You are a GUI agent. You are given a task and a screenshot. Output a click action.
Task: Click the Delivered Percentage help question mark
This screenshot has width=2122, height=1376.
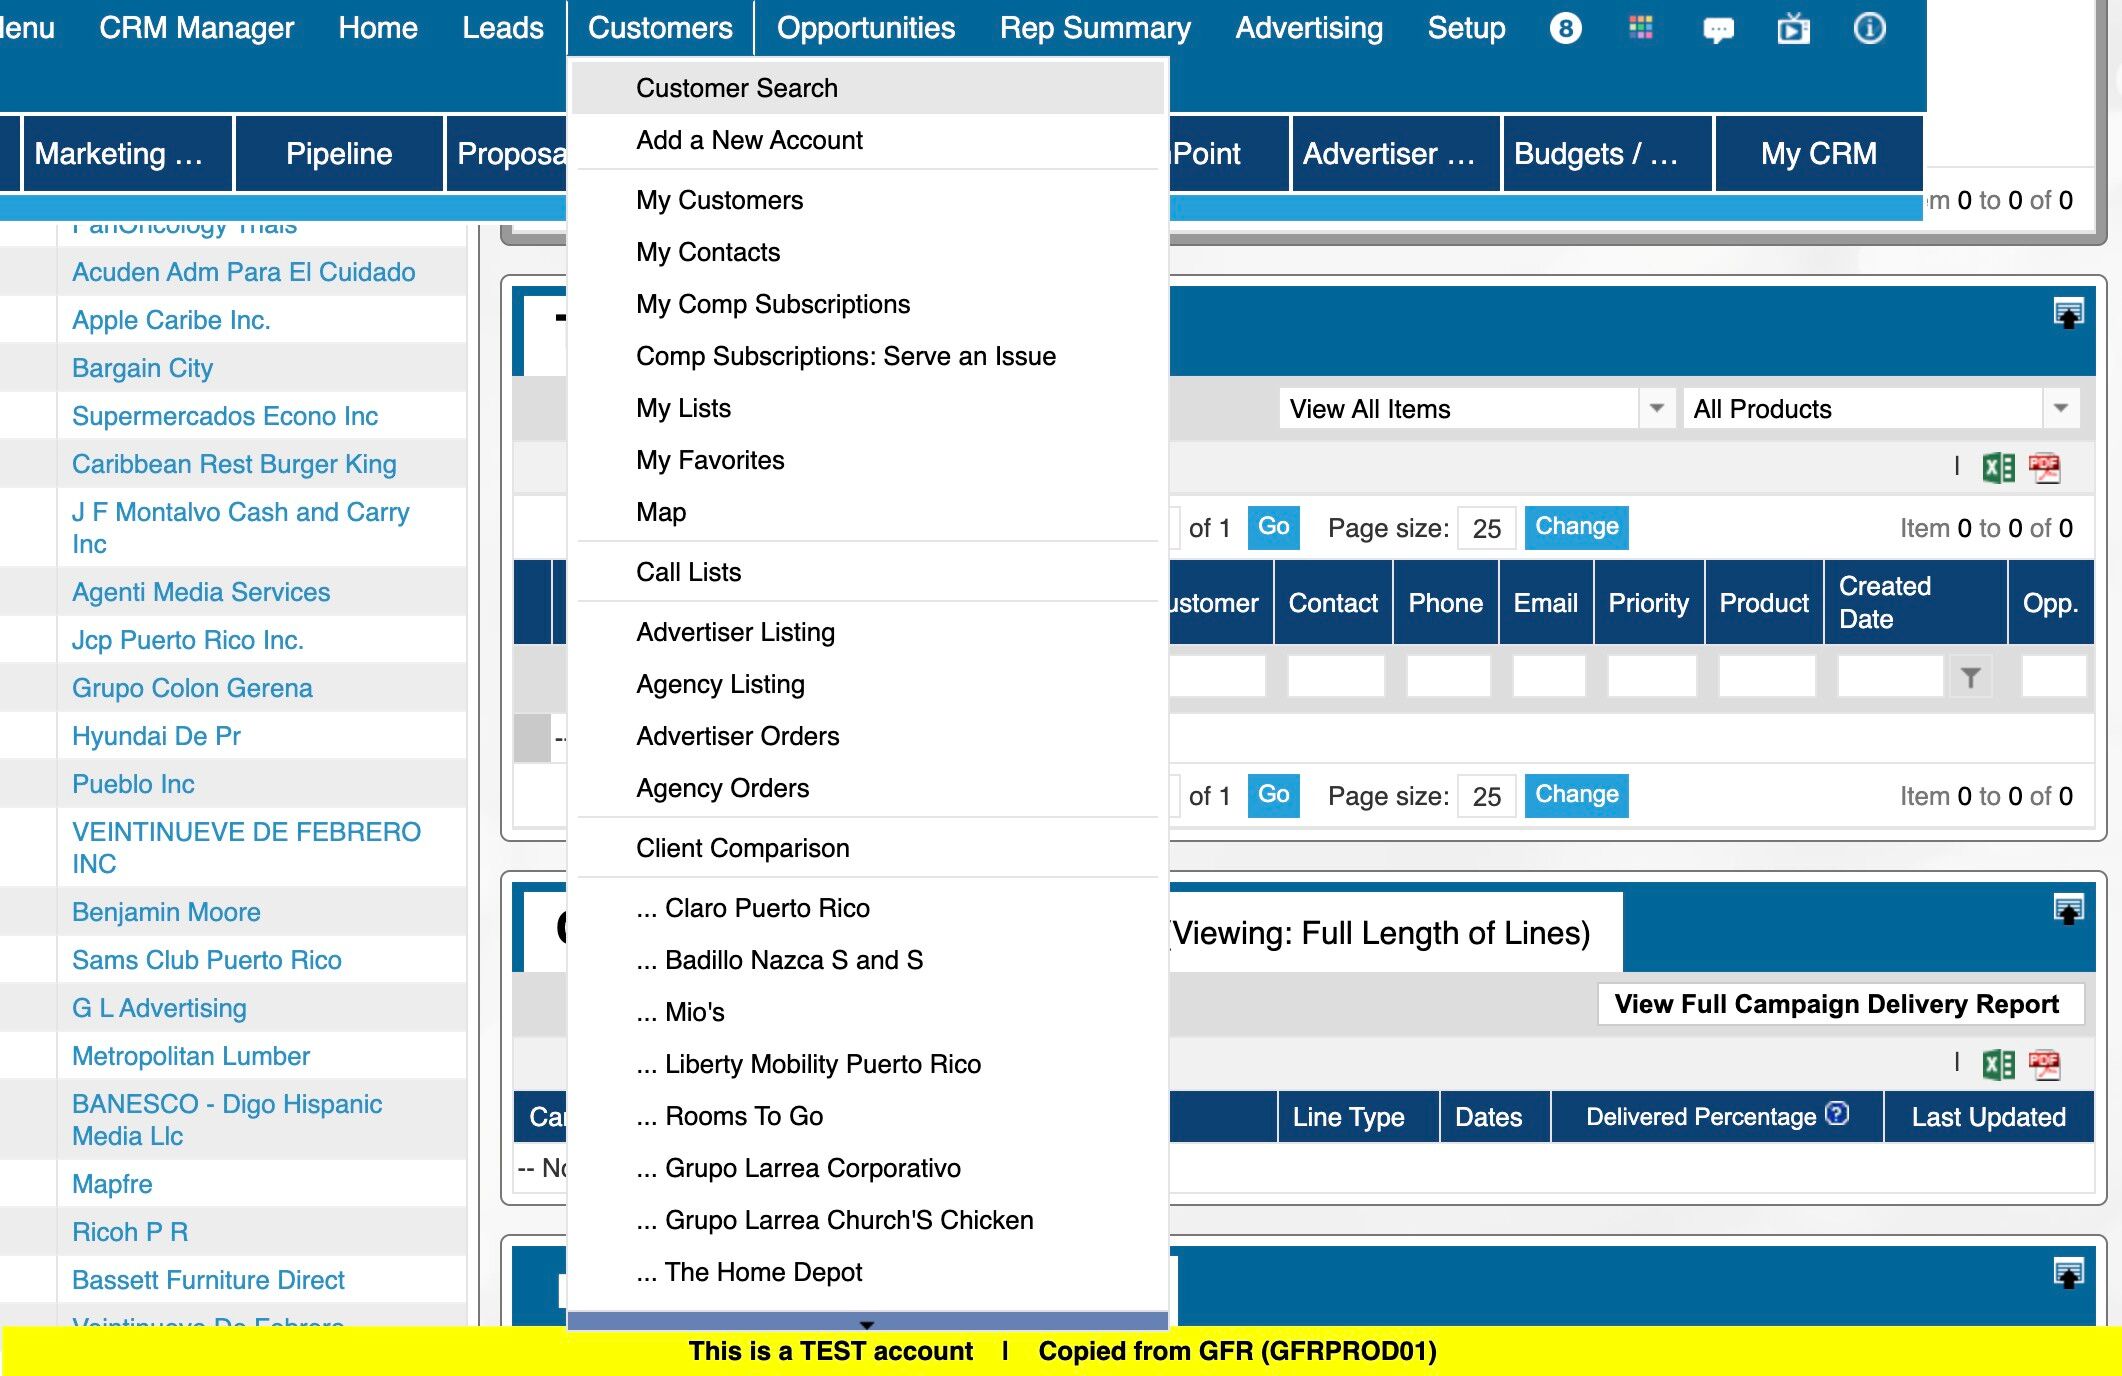(x=1837, y=1114)
